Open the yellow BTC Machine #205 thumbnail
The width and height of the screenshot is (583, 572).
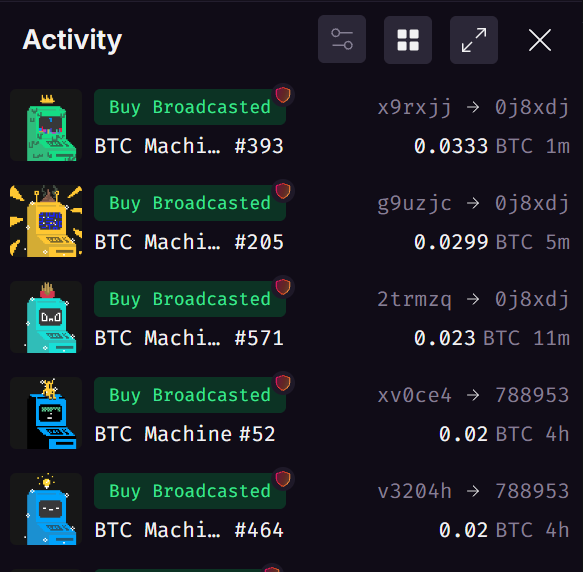pos(46,221)
